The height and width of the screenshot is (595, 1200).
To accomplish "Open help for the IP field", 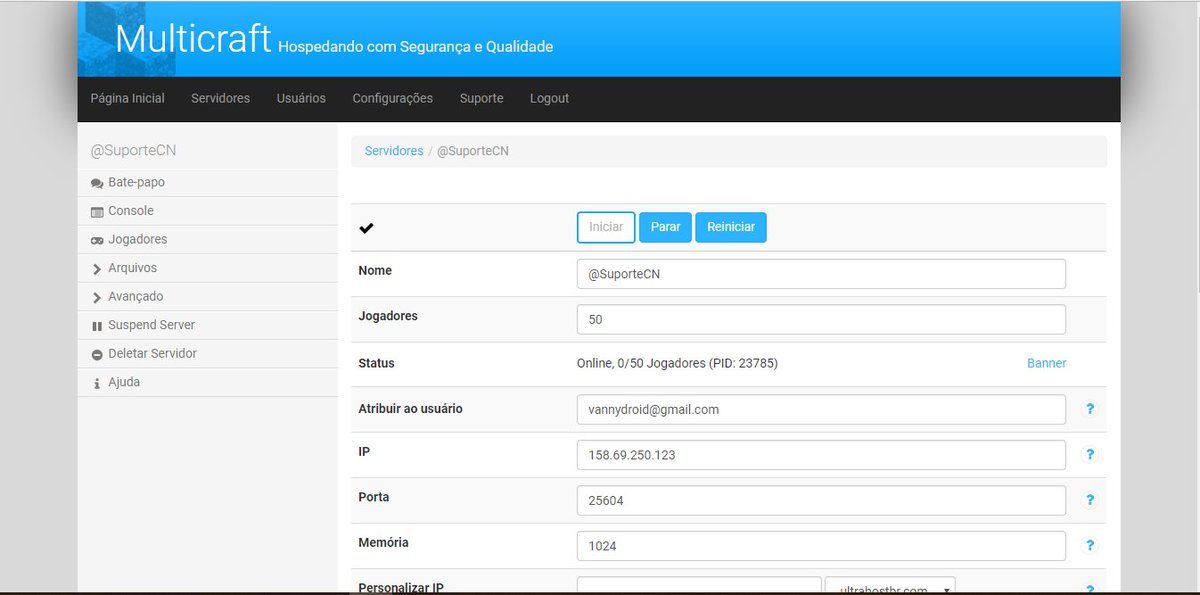I will click(1090, 454).
